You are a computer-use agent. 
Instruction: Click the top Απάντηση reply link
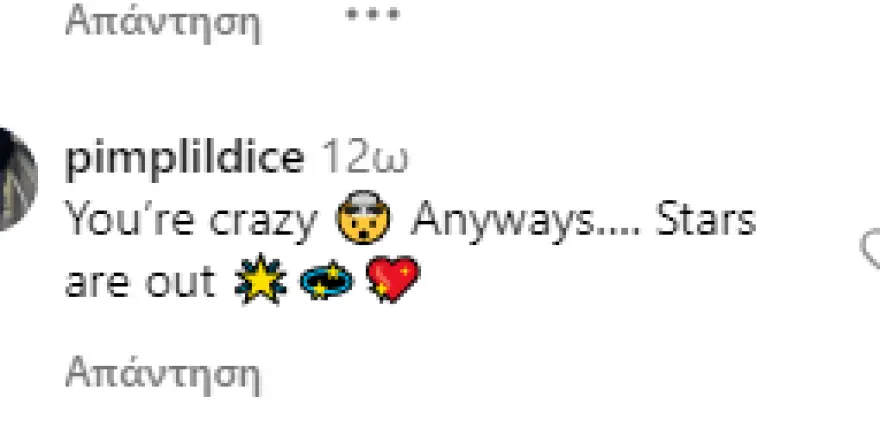tap(163, 22)
